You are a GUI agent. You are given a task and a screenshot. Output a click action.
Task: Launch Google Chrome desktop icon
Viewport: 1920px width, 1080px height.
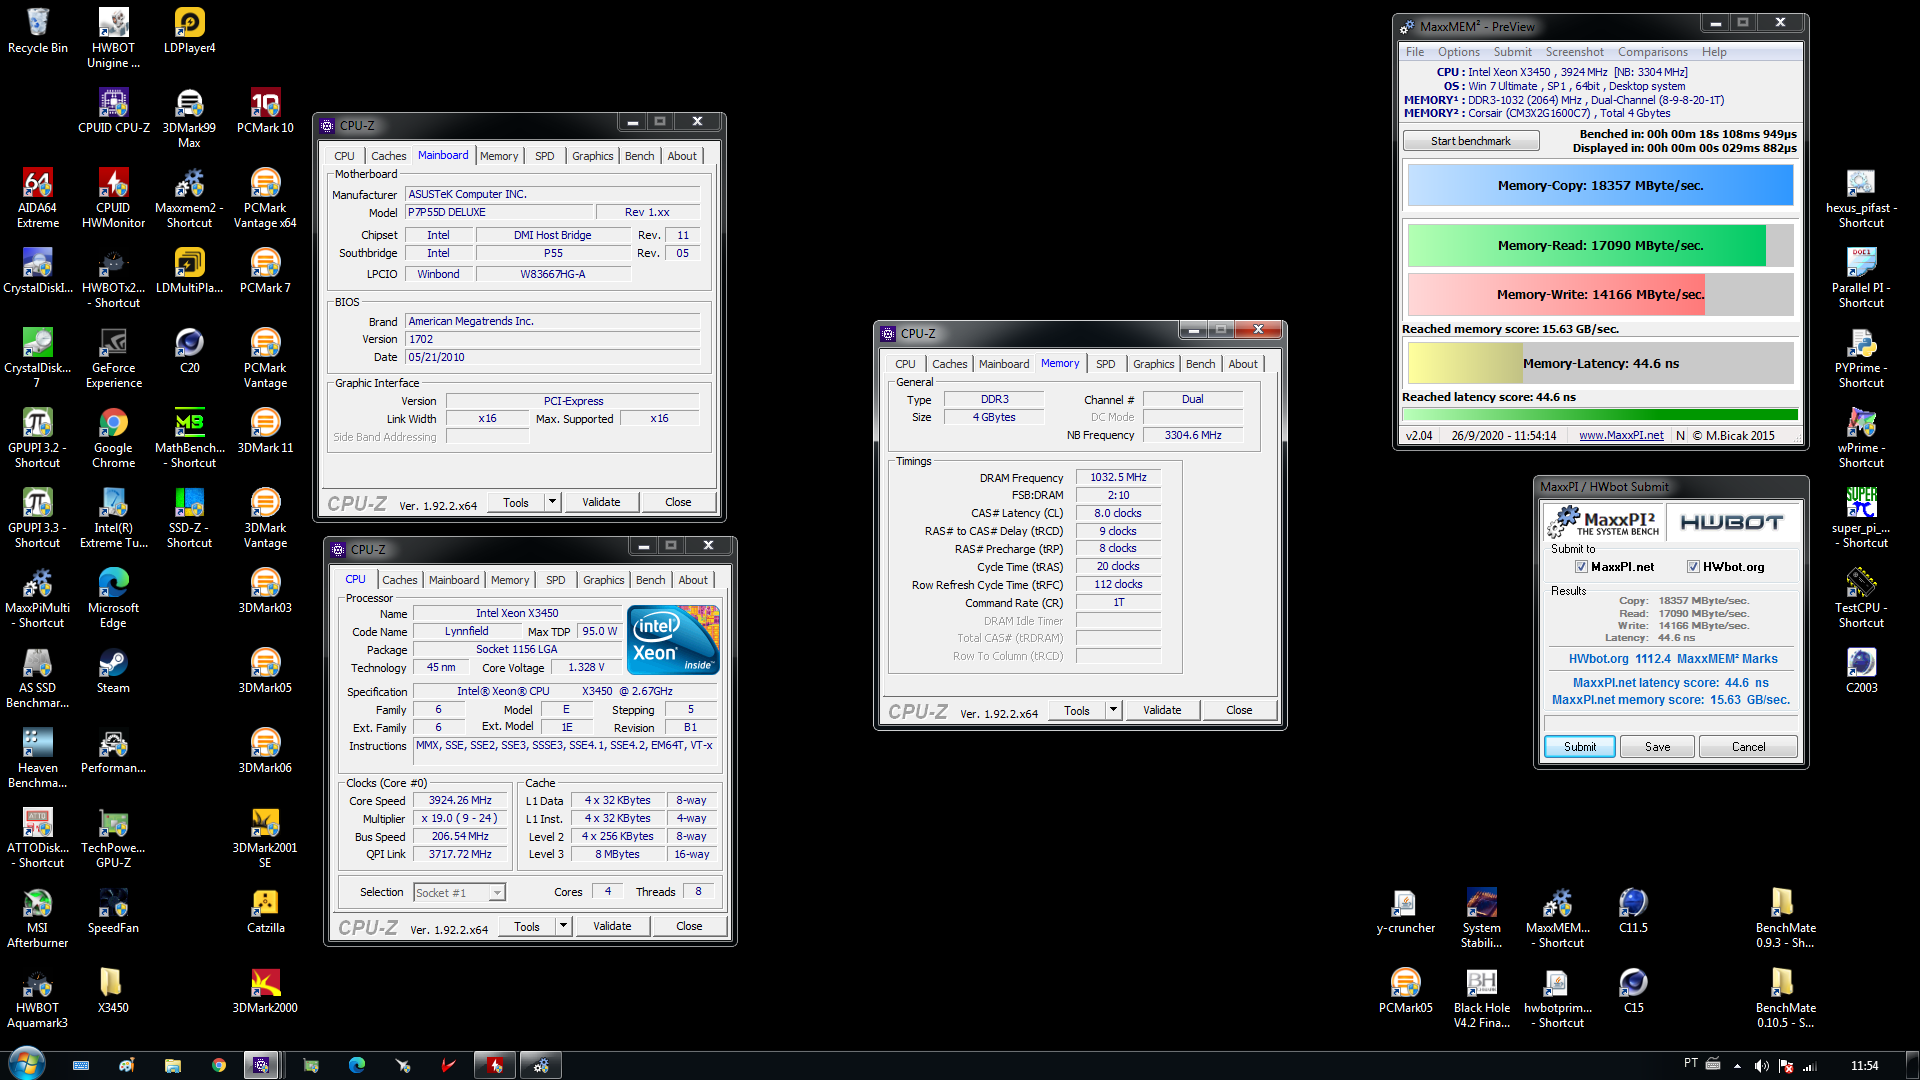[113, 438]
